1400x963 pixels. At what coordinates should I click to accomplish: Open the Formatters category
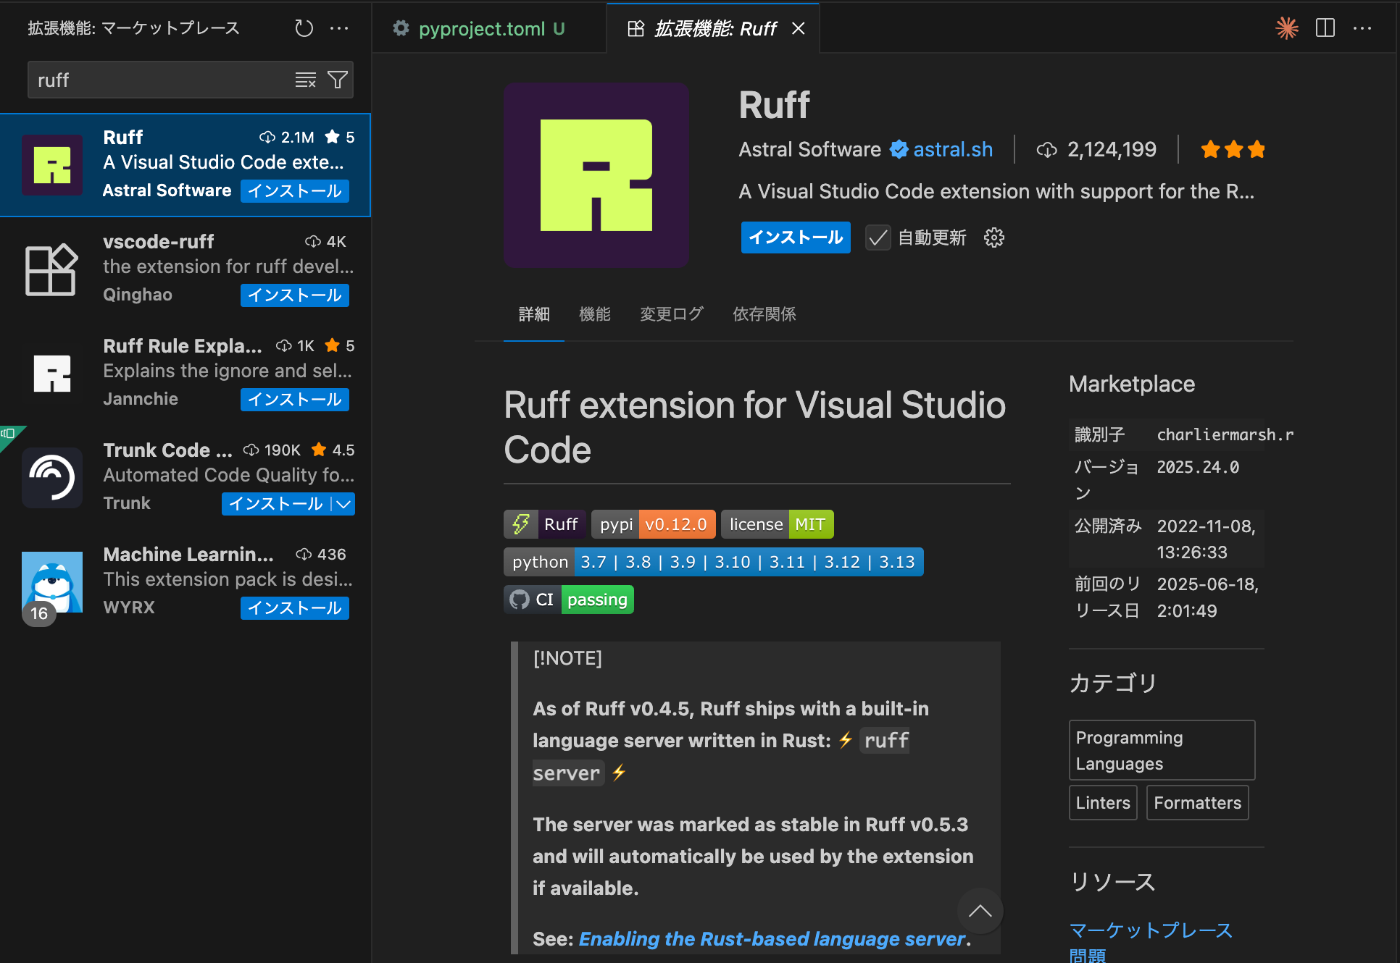pos(1197,803)
